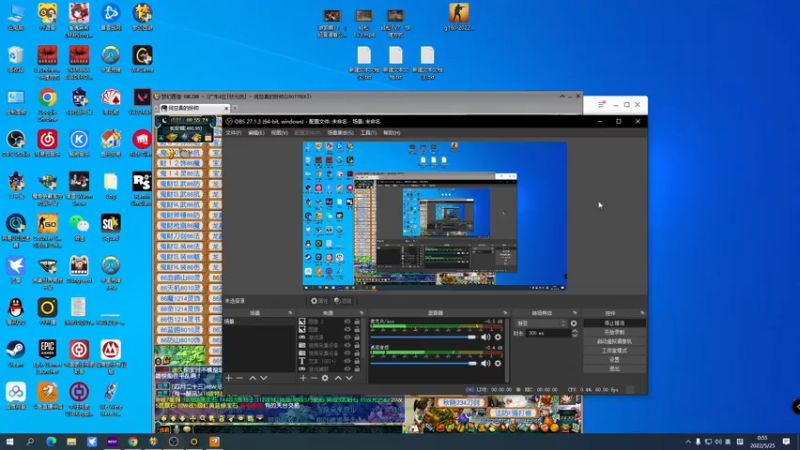This screenshot has width=800, height=450.
Task: Click the 停止推流 button
Action: point(614,323)
